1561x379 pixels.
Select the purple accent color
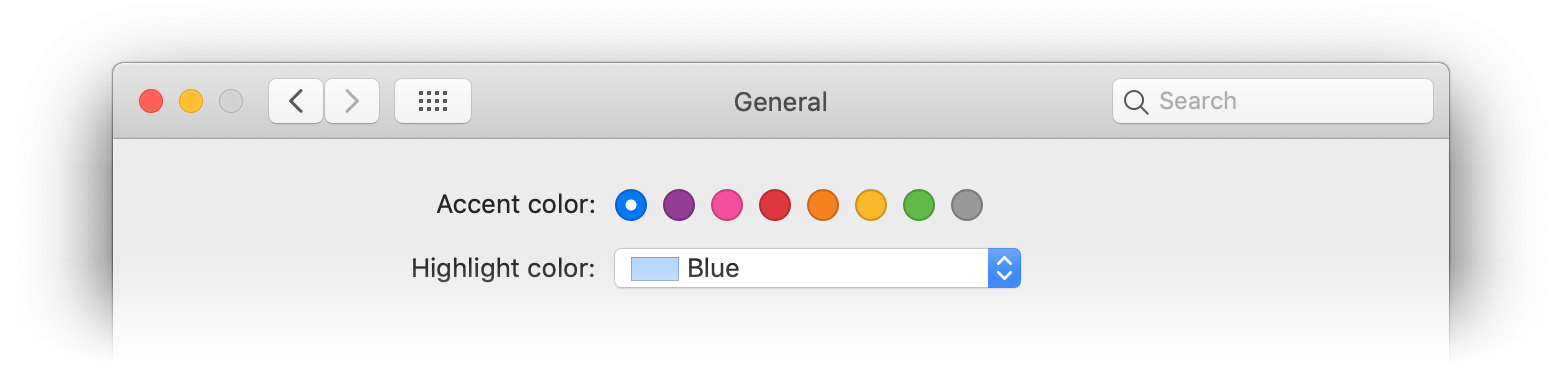pyautogui.click(x=679, y=205)
